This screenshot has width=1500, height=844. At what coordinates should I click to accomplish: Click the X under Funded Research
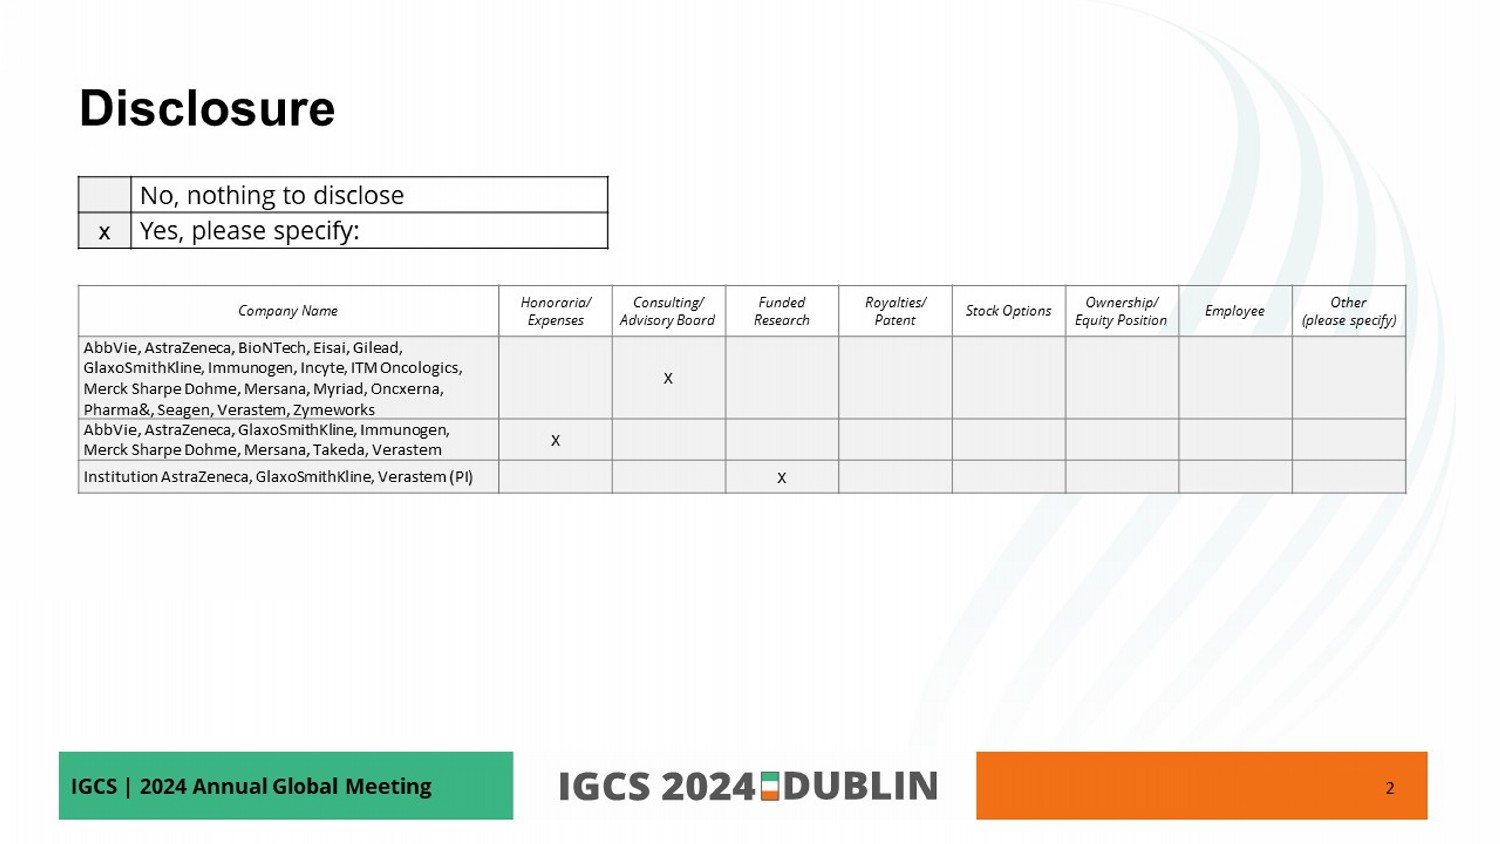click(781, 478)
